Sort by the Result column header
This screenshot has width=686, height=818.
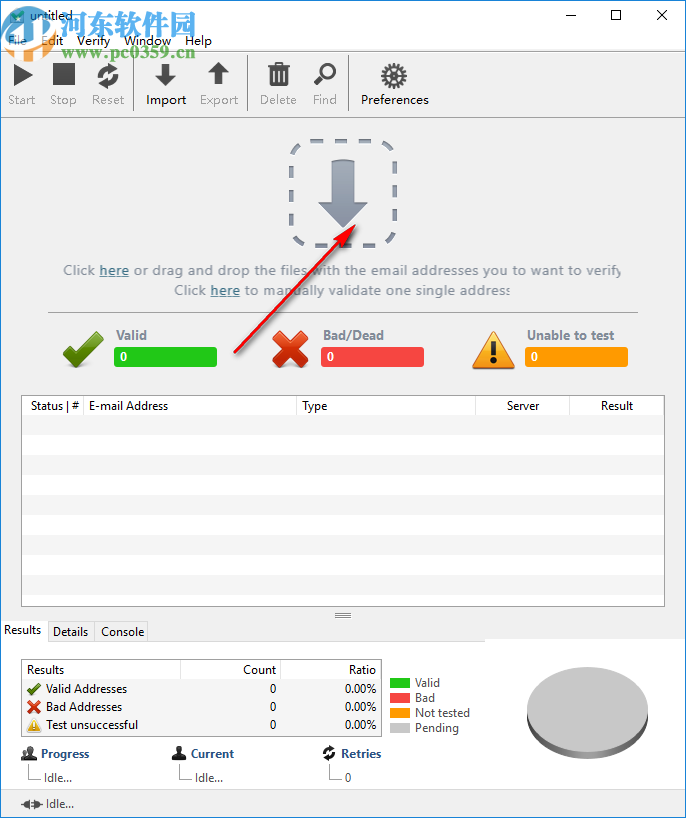click(x=617, y=406)
